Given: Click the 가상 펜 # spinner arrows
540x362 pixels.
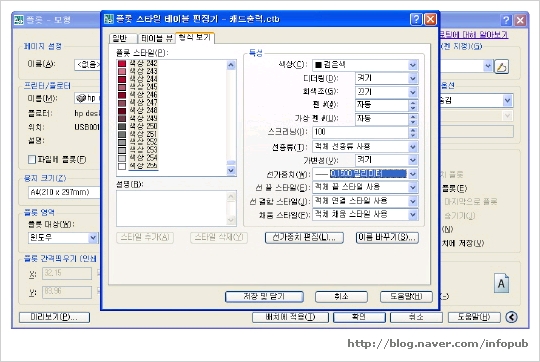Looking at the screenshot, I should pos(413,119).
